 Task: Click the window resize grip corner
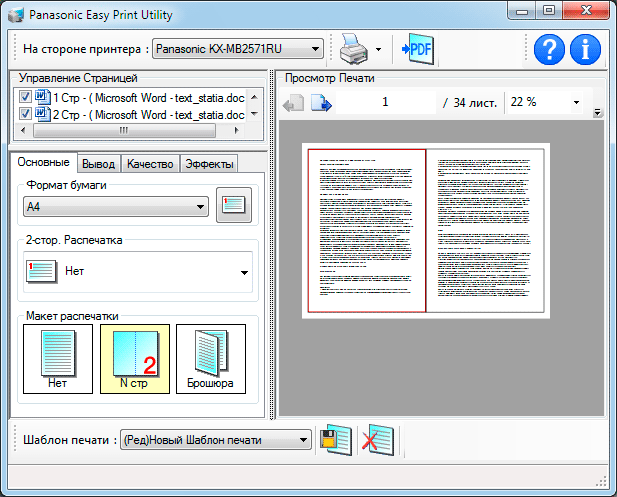coord(601,481)
